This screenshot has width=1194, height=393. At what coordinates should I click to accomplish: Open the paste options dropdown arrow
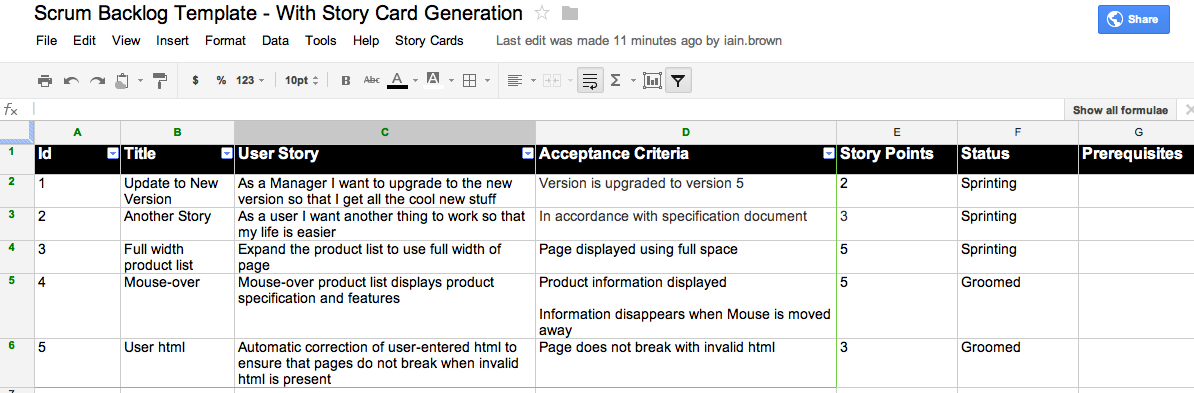pos(141,80)
